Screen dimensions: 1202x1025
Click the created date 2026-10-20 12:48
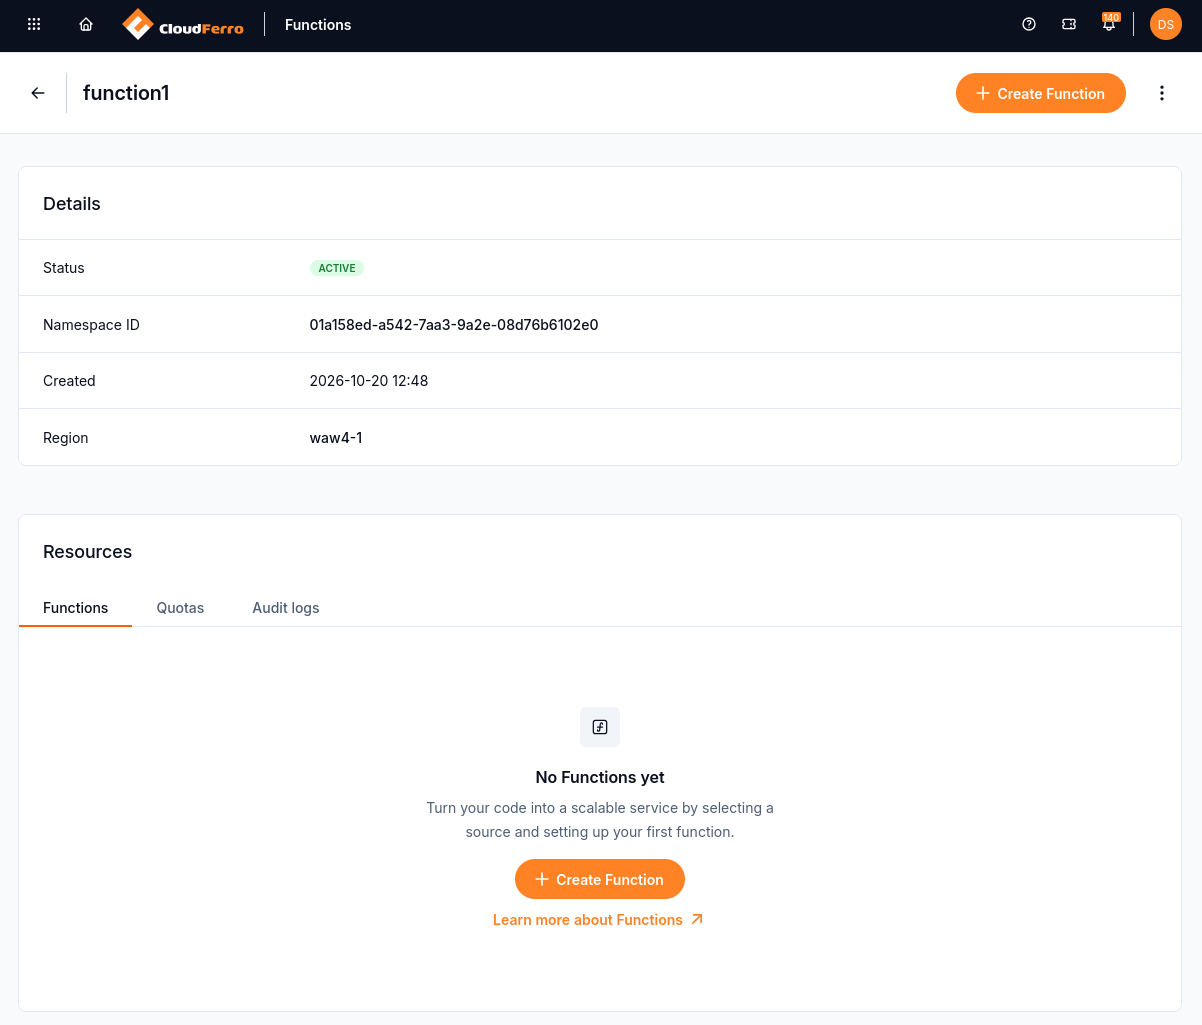pyautogui.click(x=369, y=381)
